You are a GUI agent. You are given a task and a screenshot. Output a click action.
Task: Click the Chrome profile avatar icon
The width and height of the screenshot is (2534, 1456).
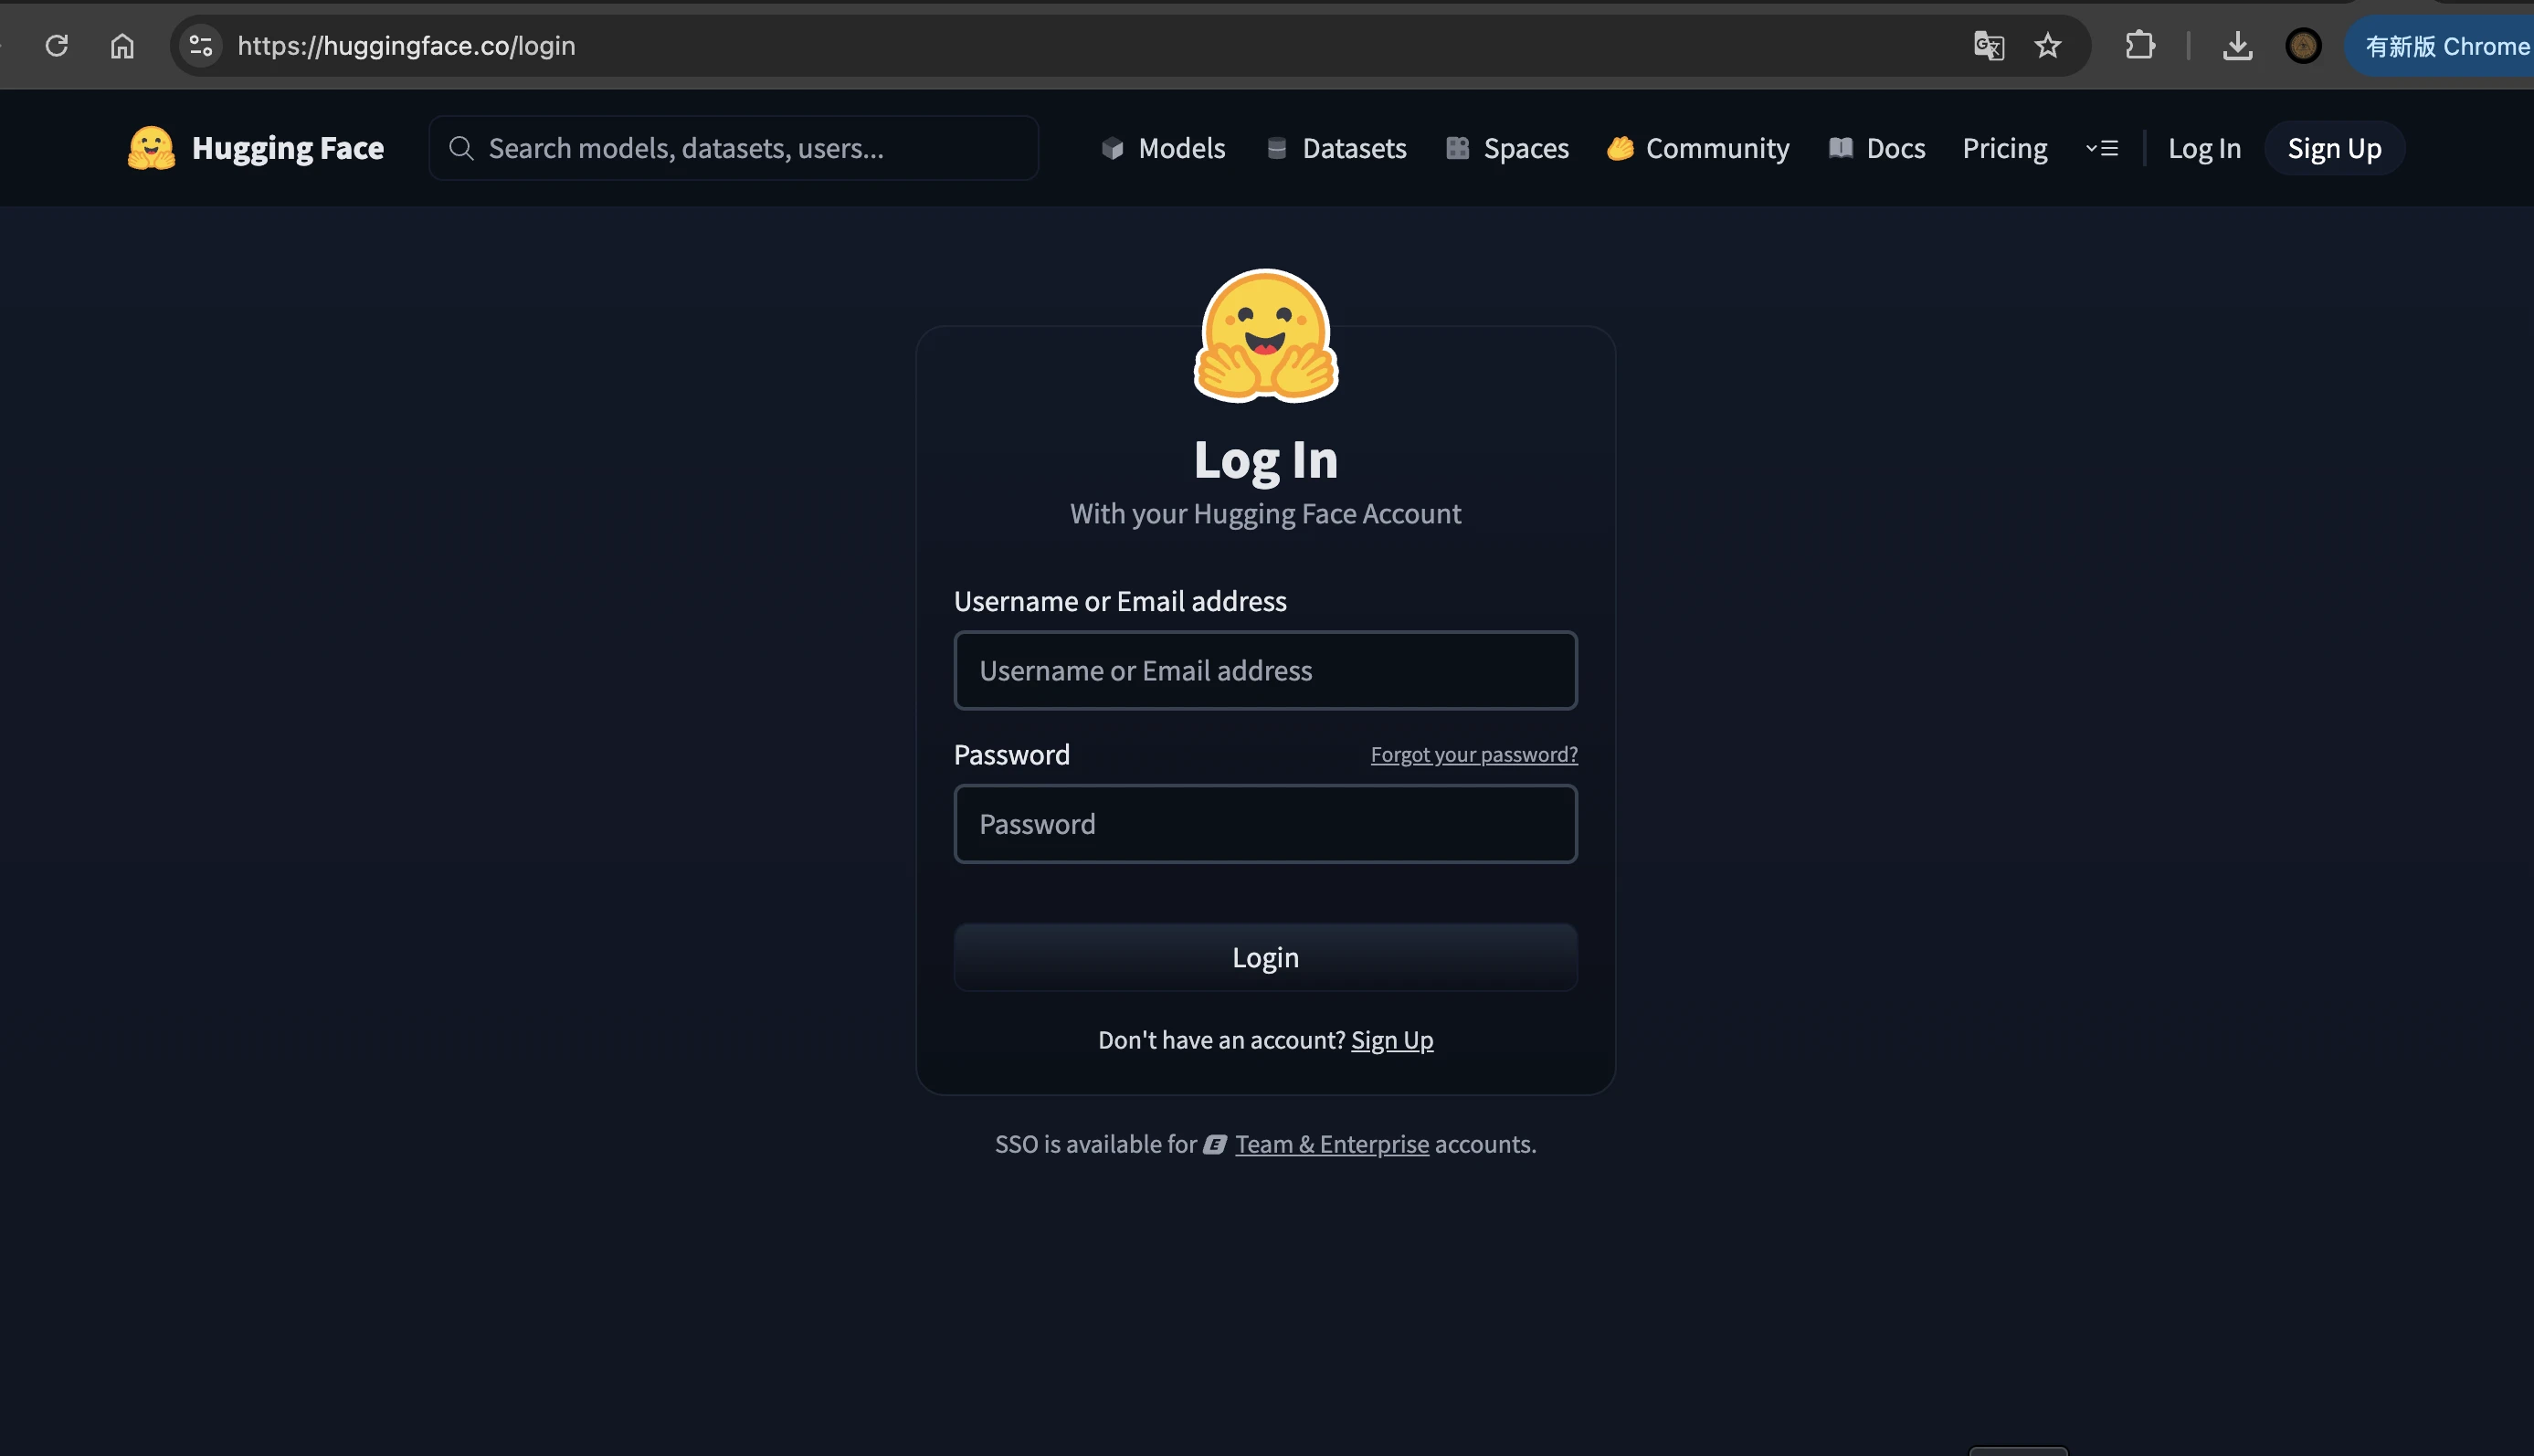[2303, 46]
